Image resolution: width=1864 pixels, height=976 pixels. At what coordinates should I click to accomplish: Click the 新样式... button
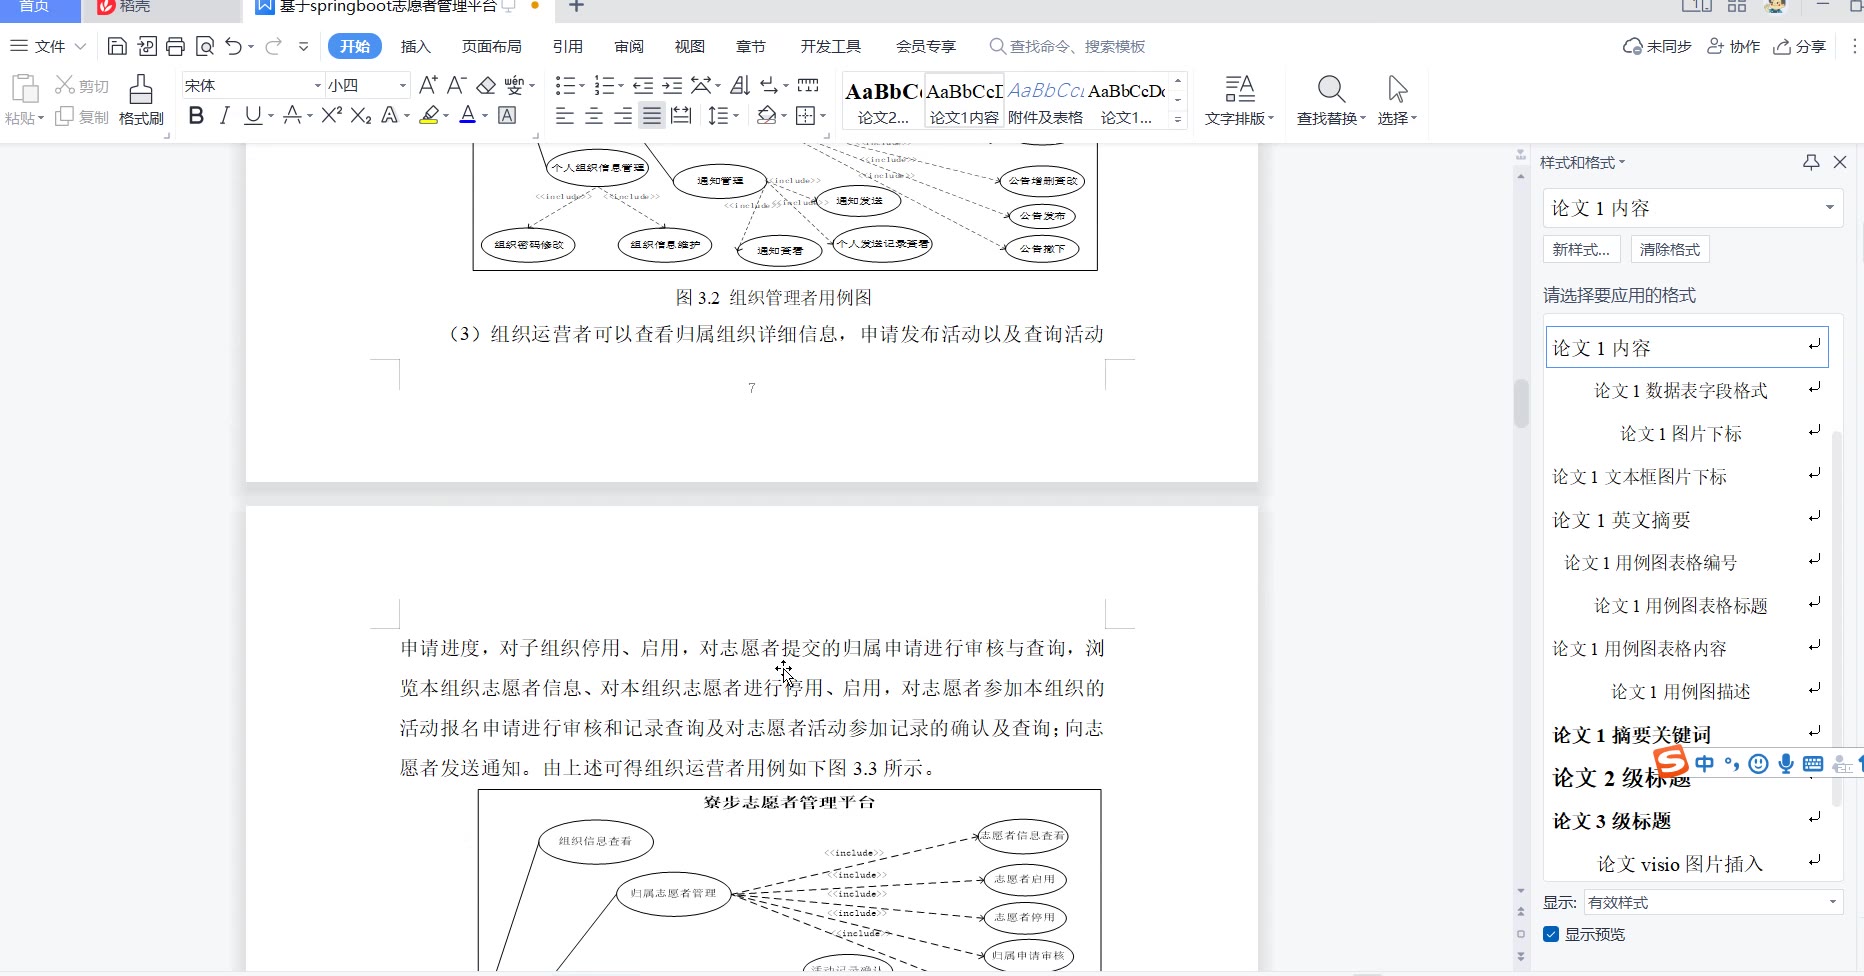point(1581,249)
